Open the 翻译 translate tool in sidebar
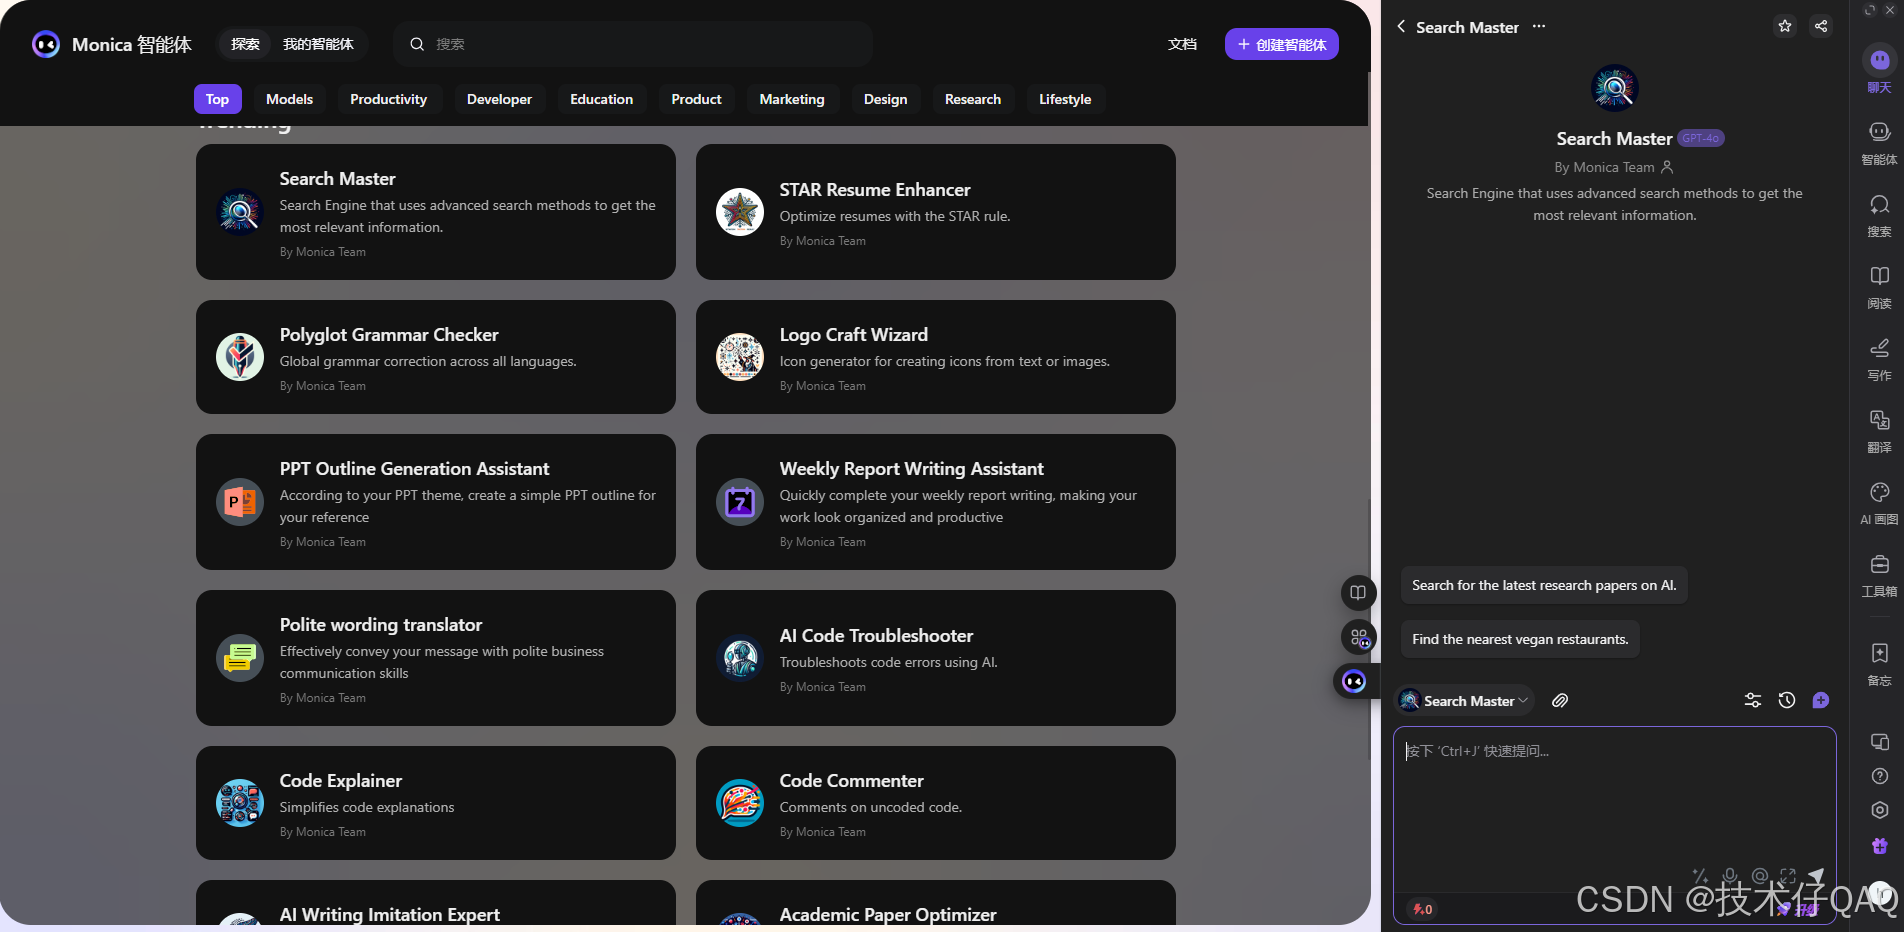1904x932 pixels. 1879,430
